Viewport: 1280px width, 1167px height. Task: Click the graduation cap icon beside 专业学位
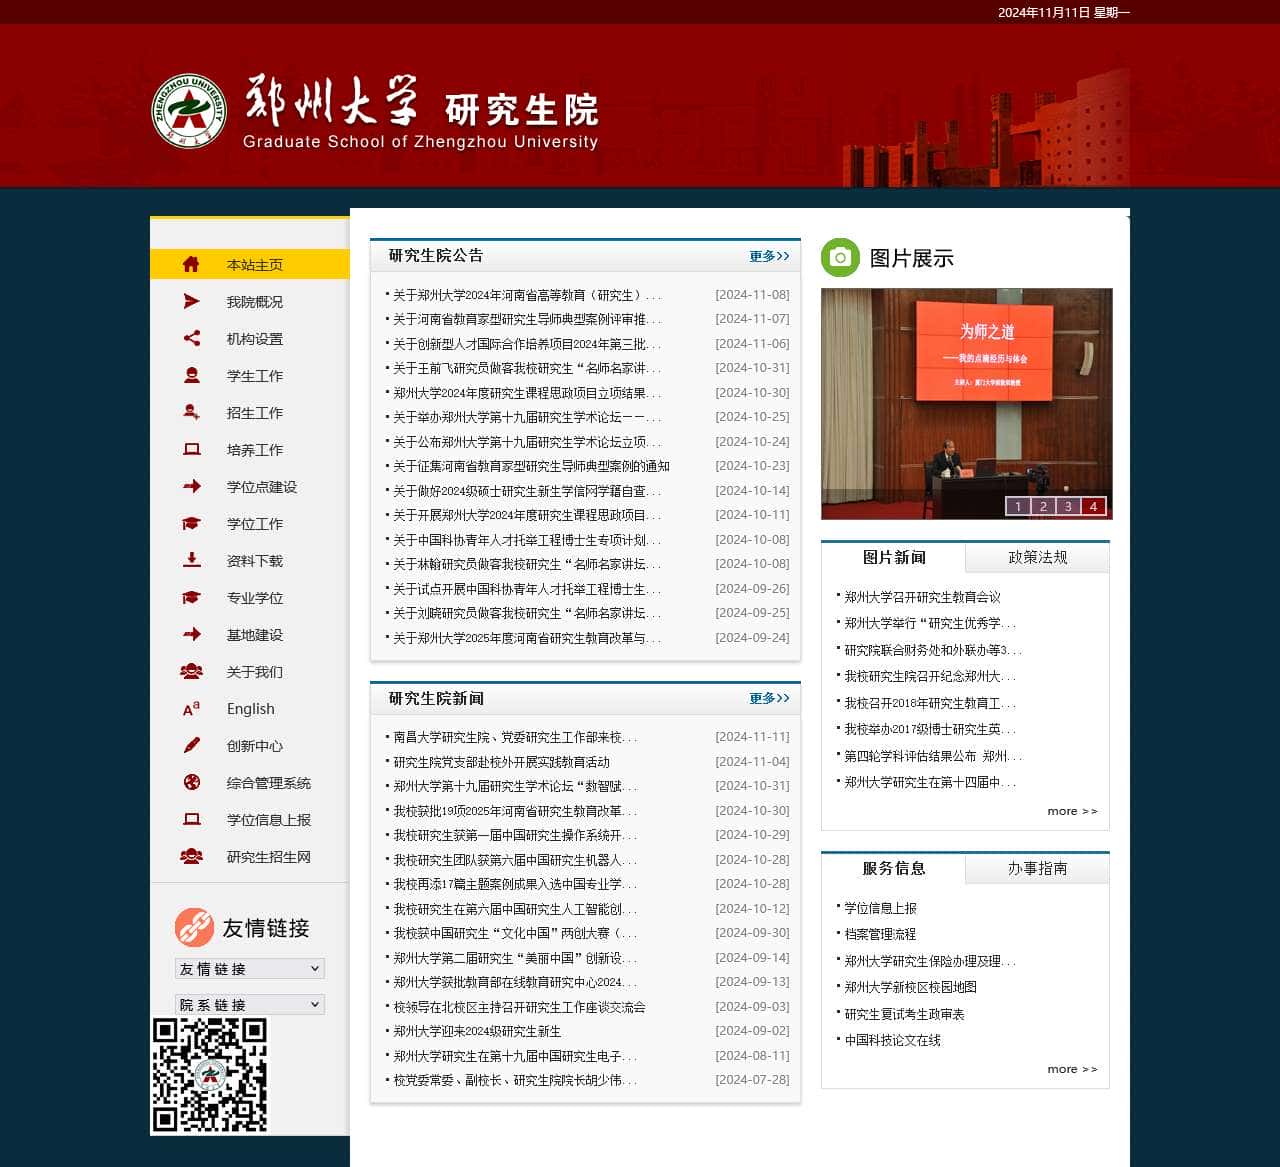(191, 597)
